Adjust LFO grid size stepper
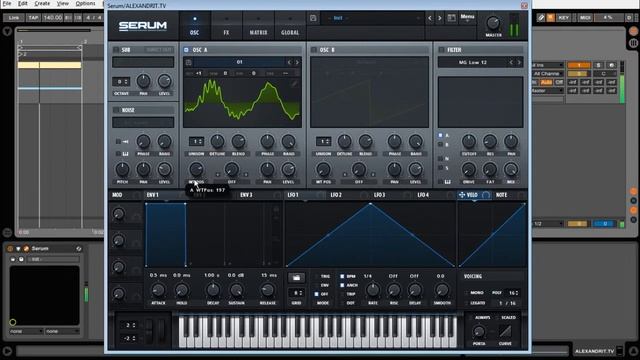 tap(296, 293)
